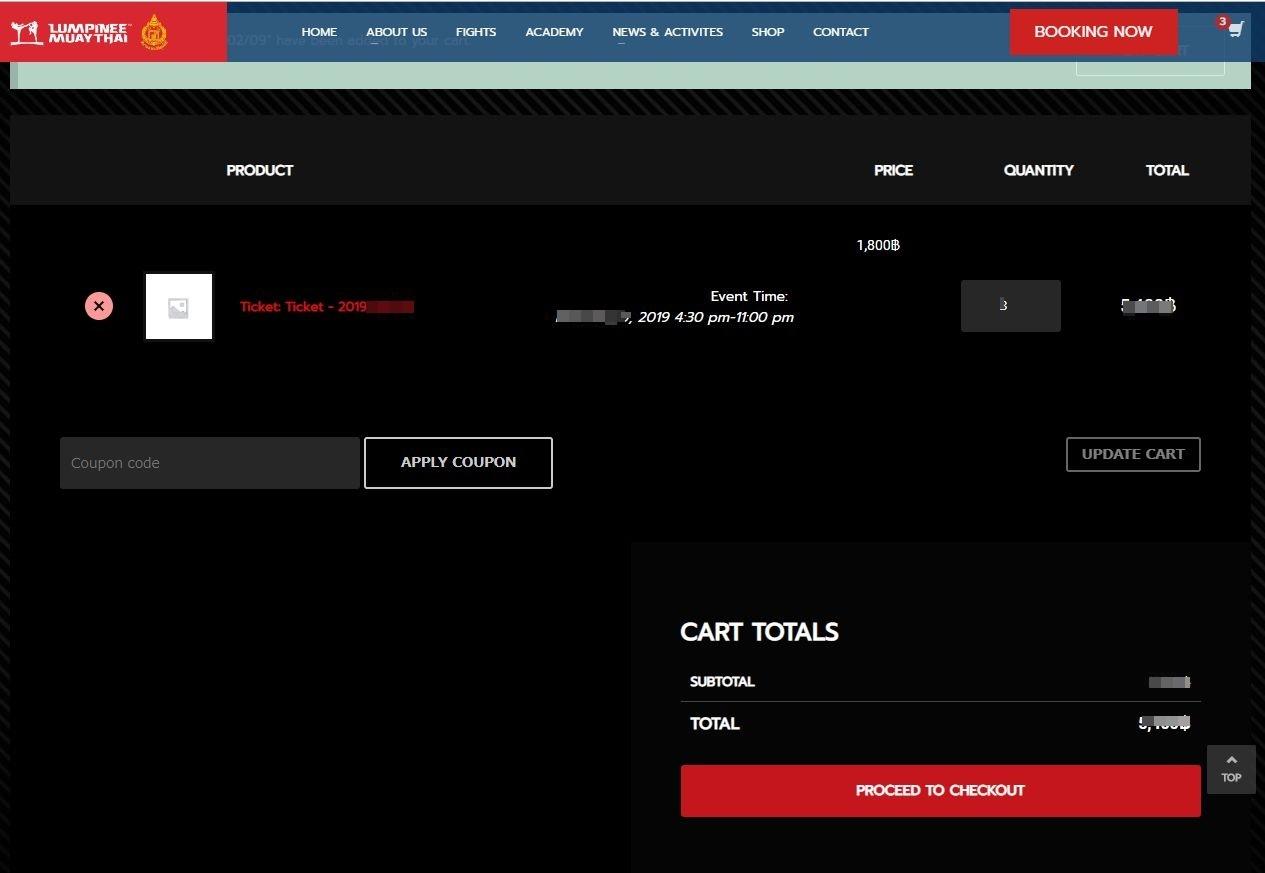This screenshot has height=873, width=1265.
Task: Open the Contact page
Action: coord(840,32)
